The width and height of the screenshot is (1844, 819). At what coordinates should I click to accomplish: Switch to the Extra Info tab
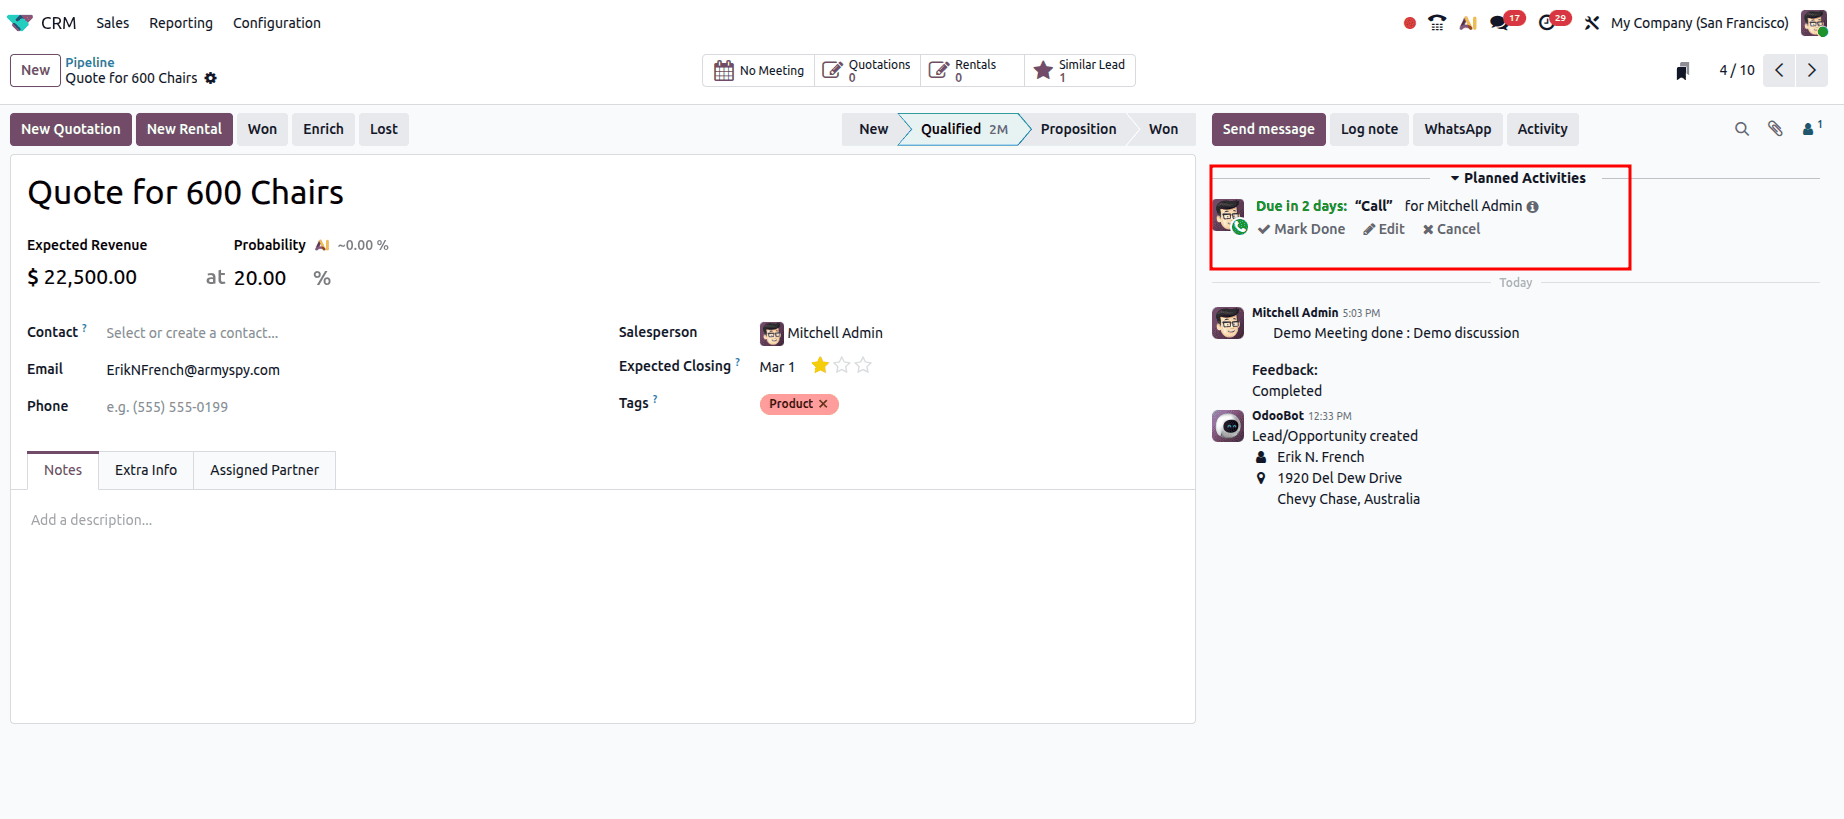[x=146, y=470]
